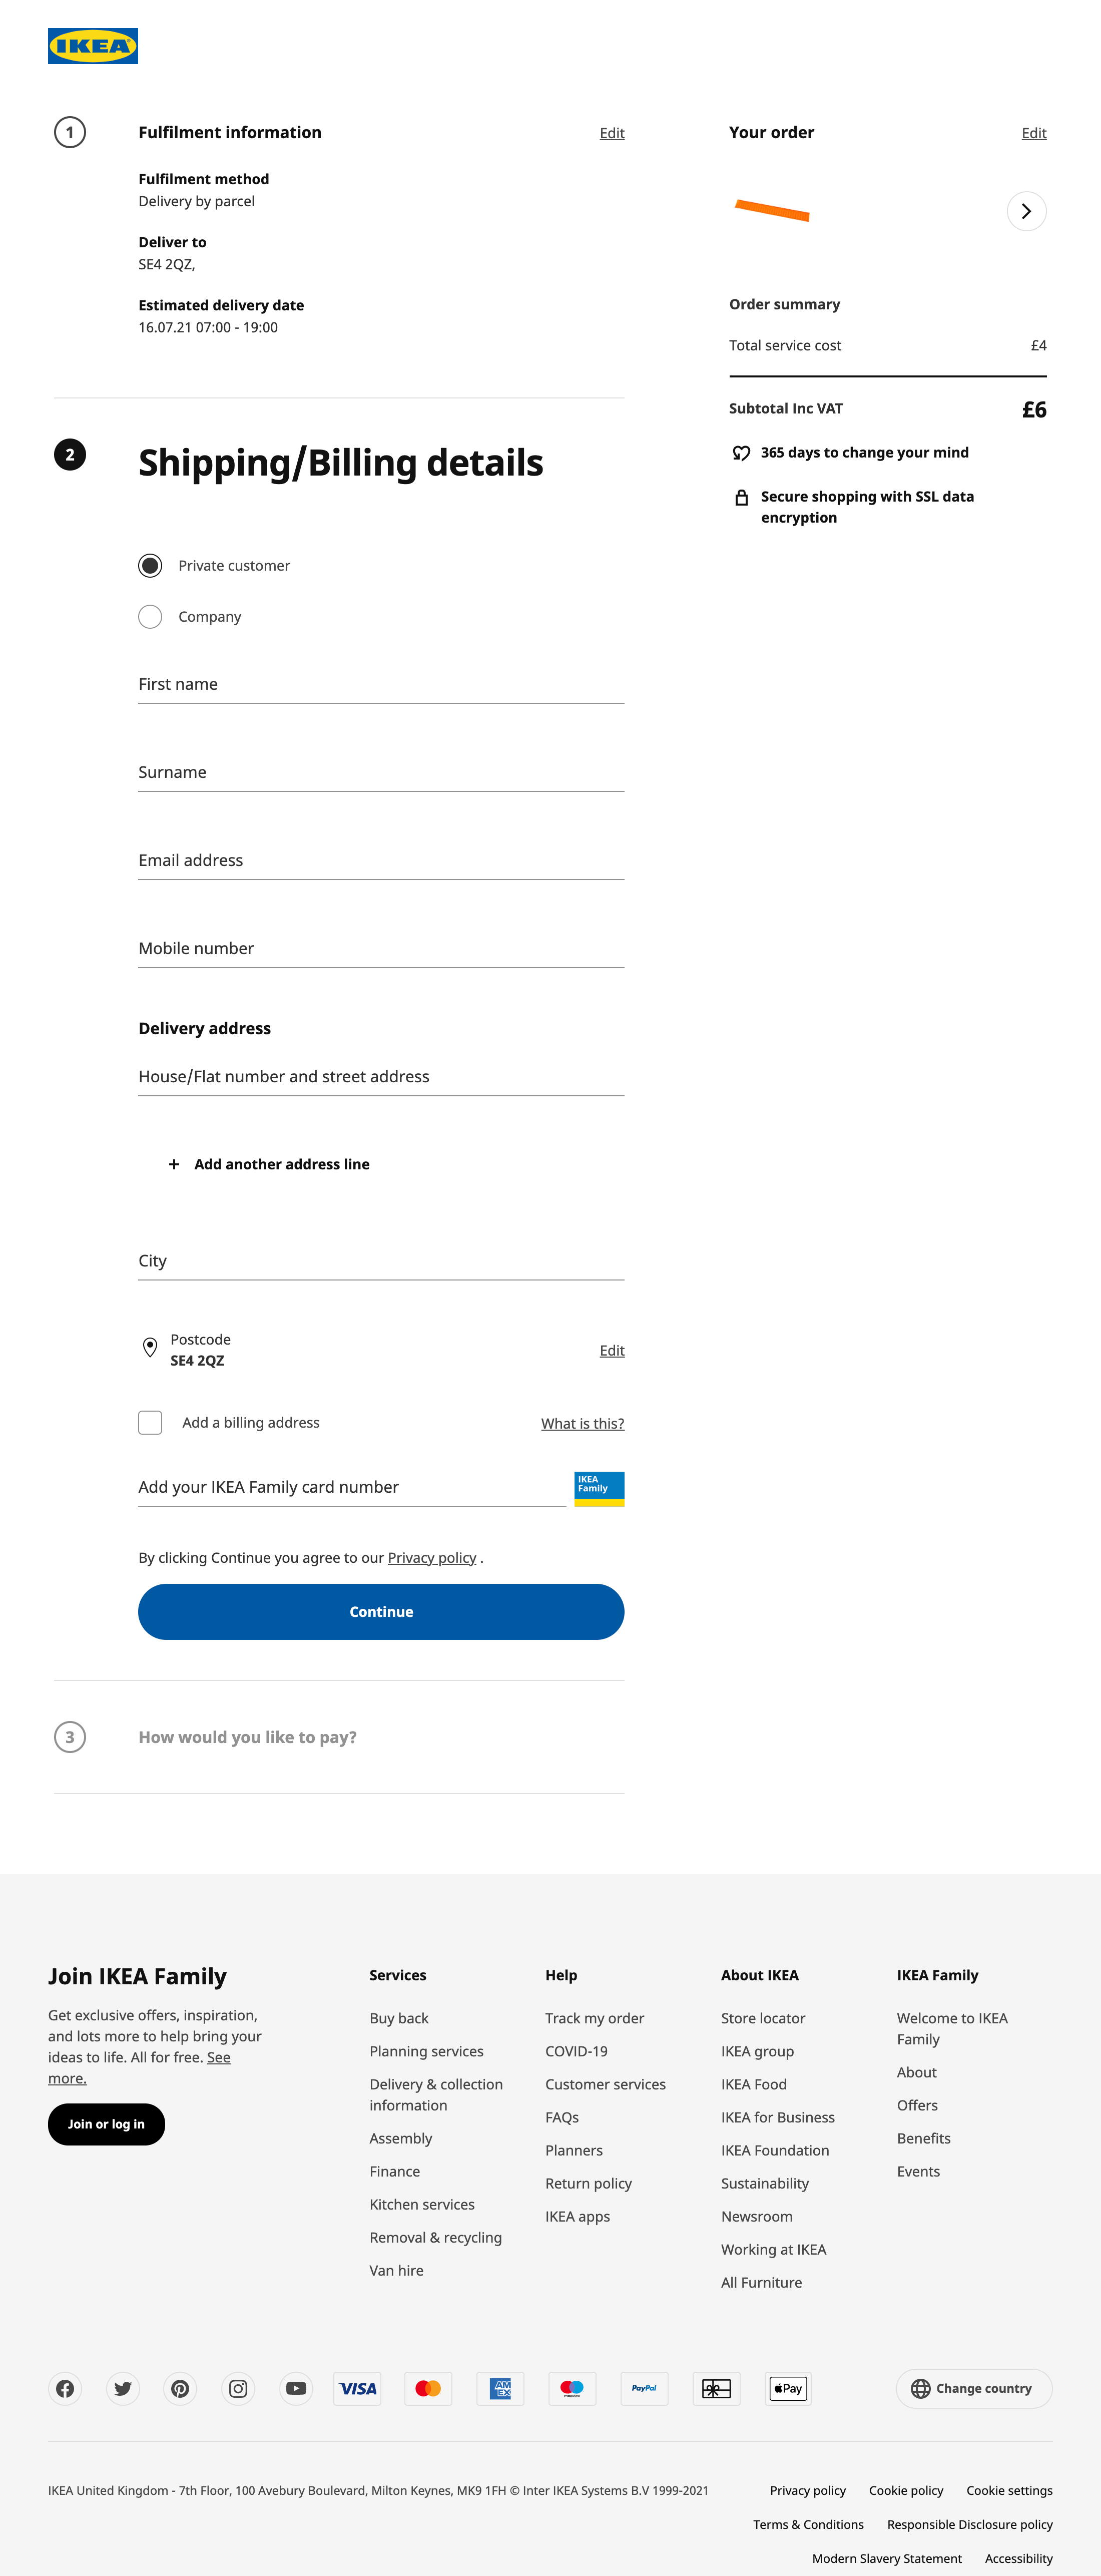Click the IKEA logo
The width and height of the screenshot is (1101, 2576).
pyautogui.click(x=92, y=45)
